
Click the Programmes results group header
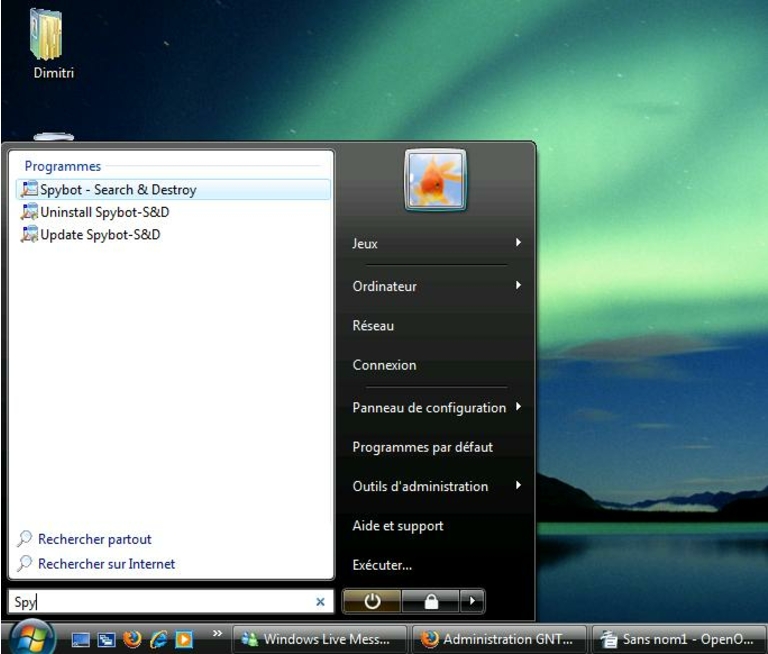coord(63,166)
